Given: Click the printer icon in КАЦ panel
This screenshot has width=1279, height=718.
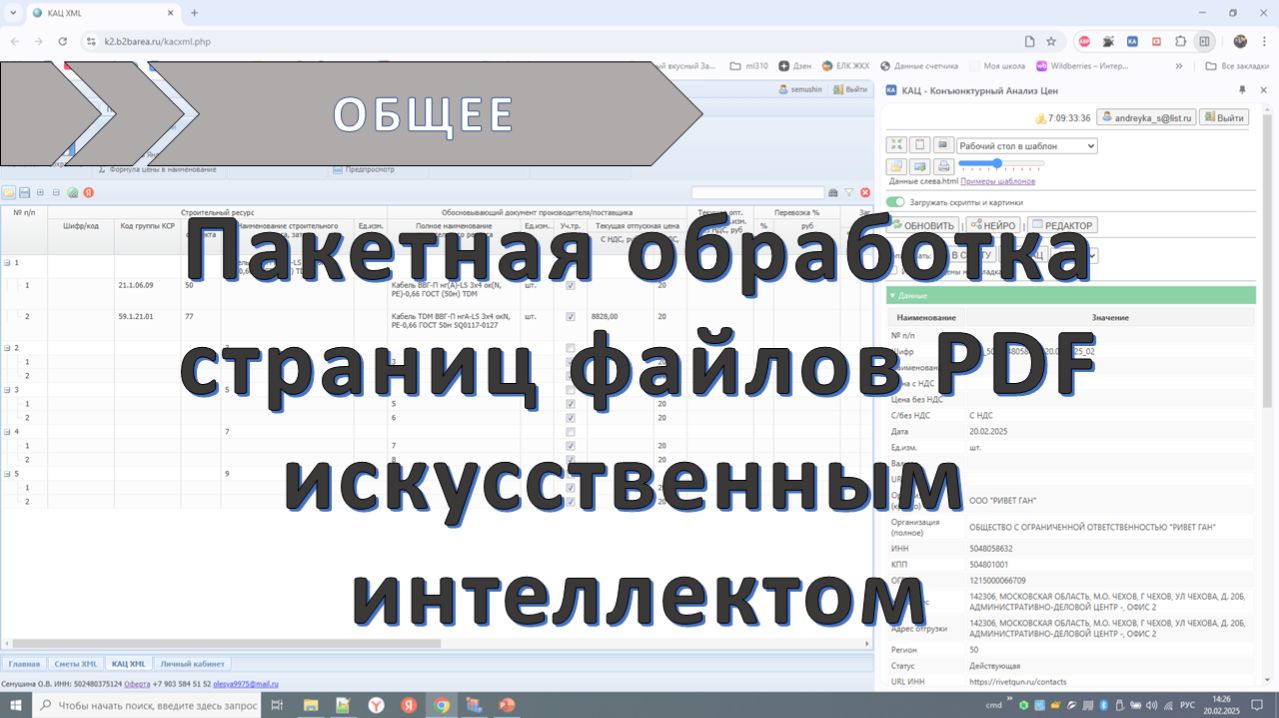Looking at the screenshot, I should pos(943,166).
